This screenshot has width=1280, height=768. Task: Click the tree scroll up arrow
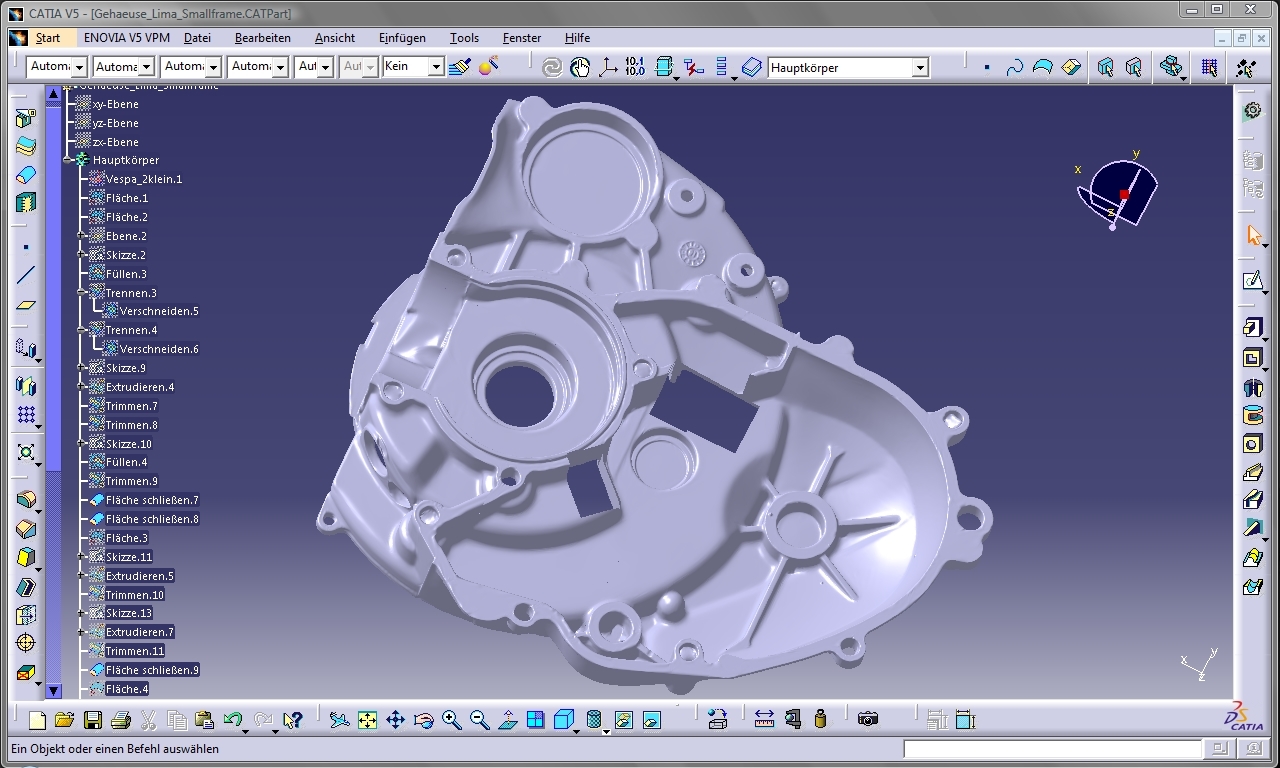pyautogui.click(x=54, y=94)
